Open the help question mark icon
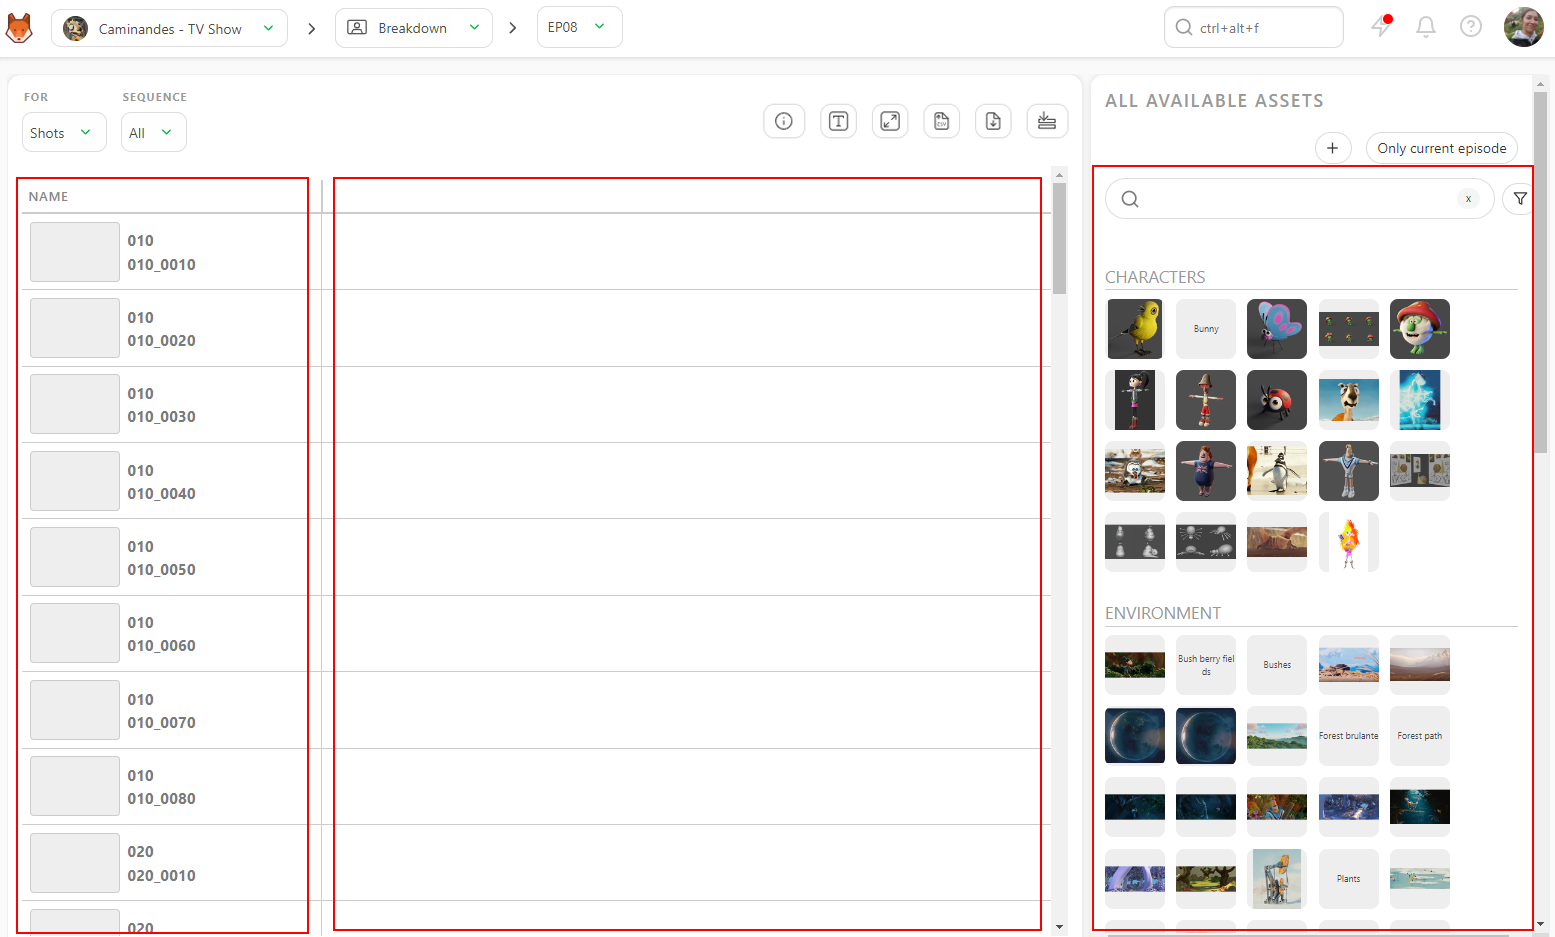1555x937 pixels. 1471,27
